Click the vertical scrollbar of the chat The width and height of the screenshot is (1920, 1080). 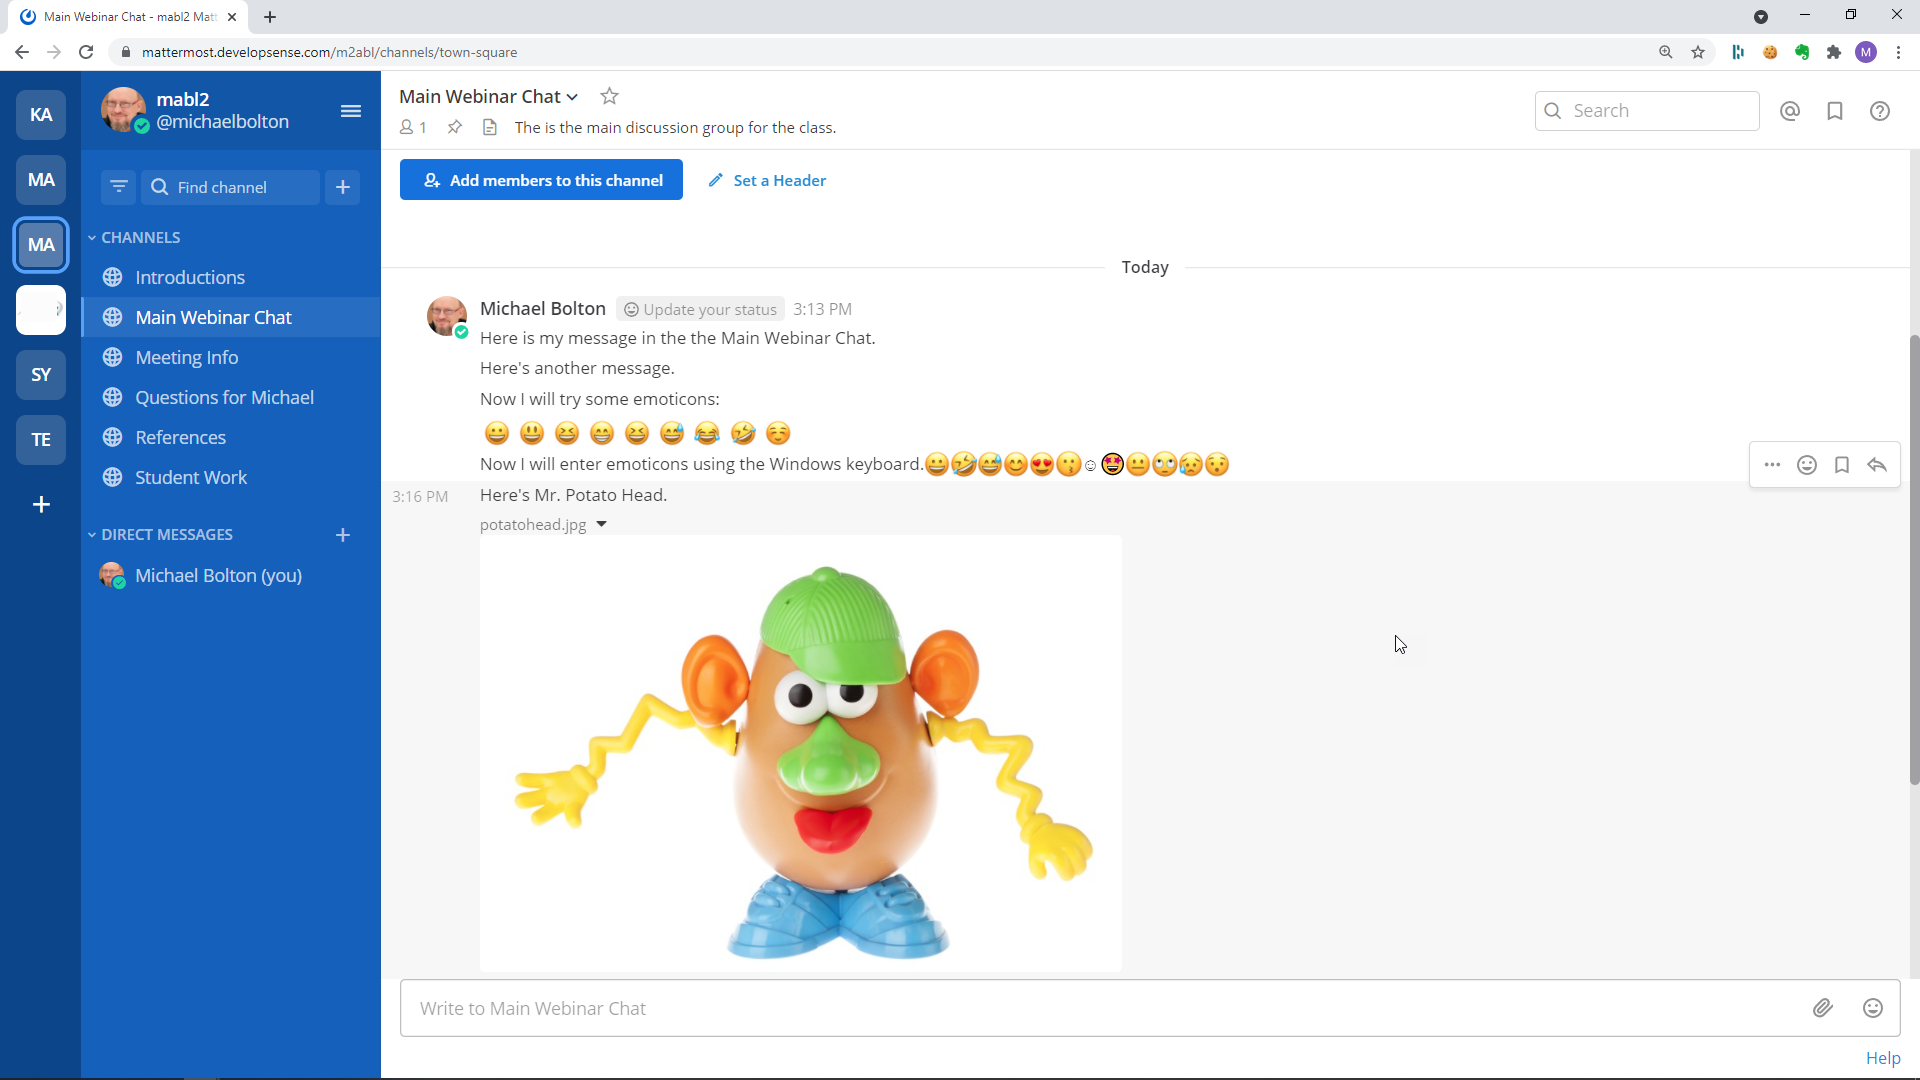[1914, 560]
